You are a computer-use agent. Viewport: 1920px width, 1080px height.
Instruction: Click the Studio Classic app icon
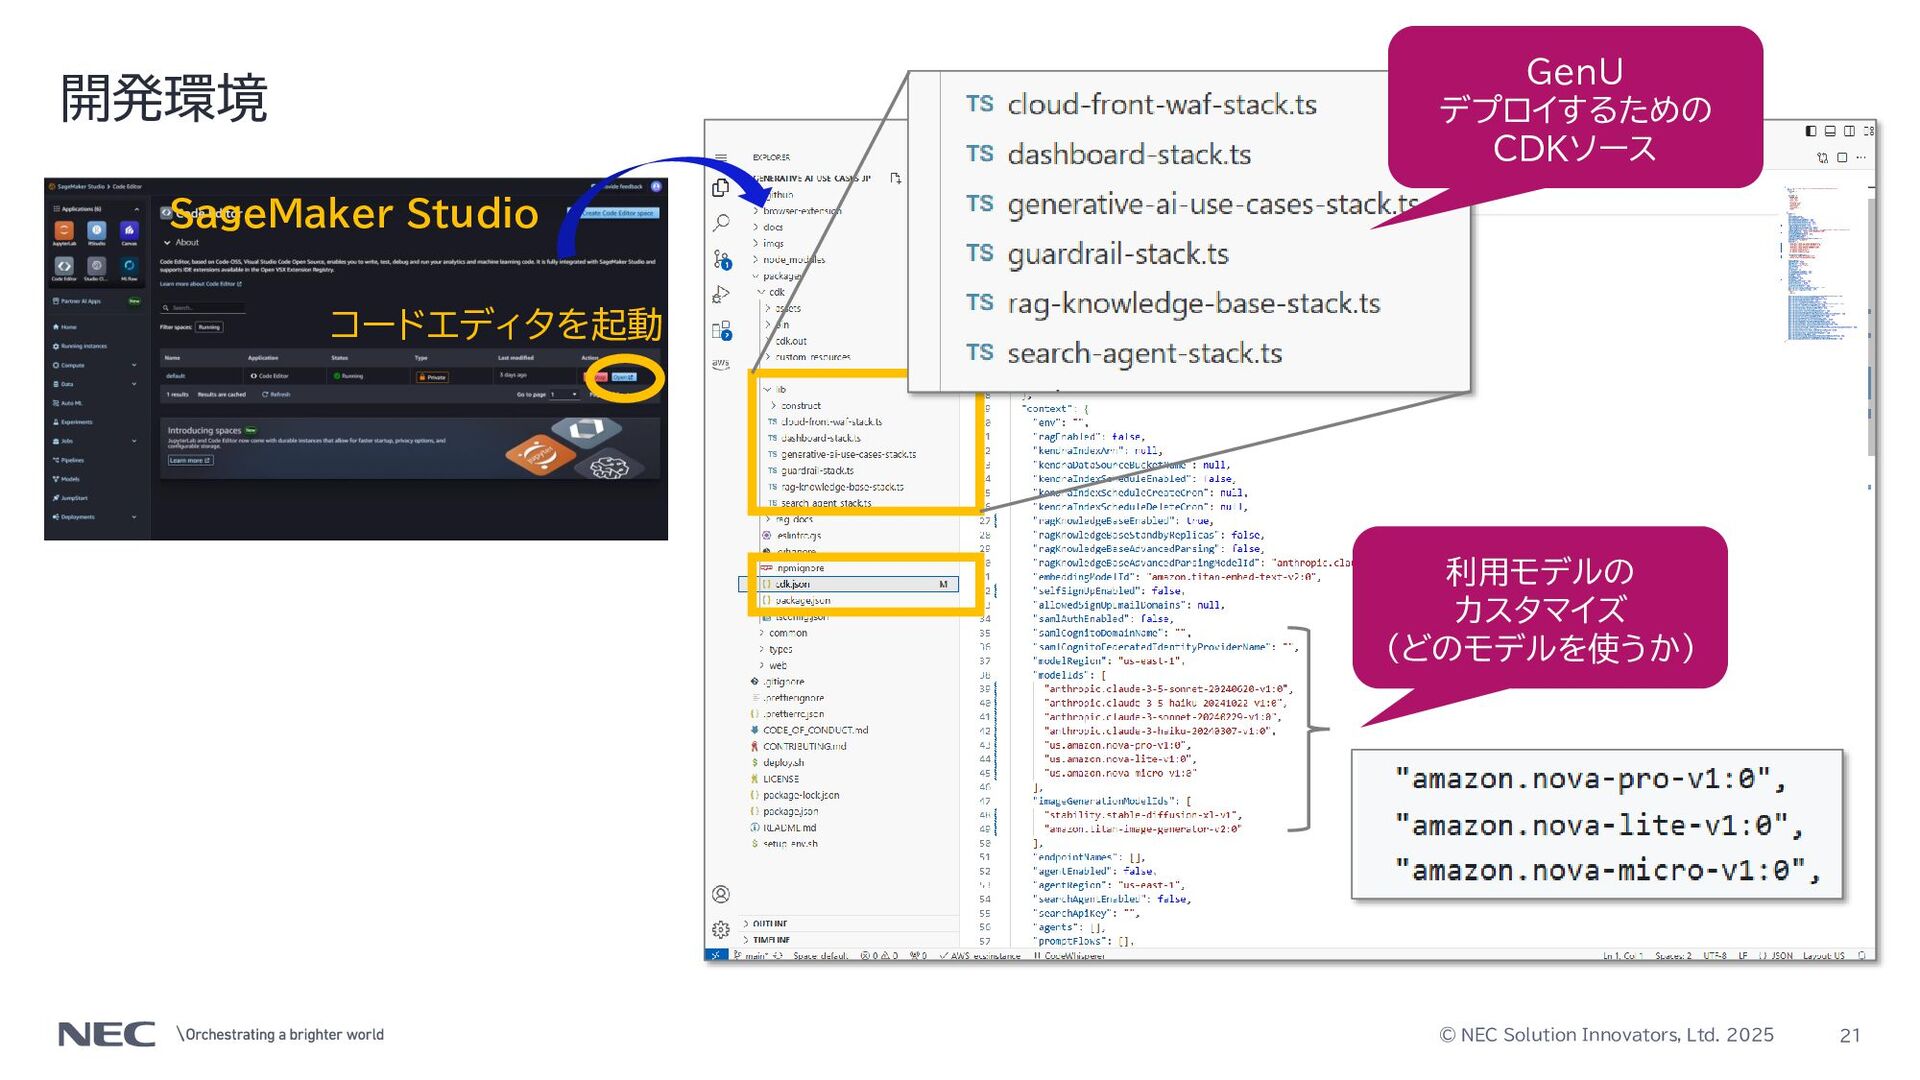(x=96, y=266)
